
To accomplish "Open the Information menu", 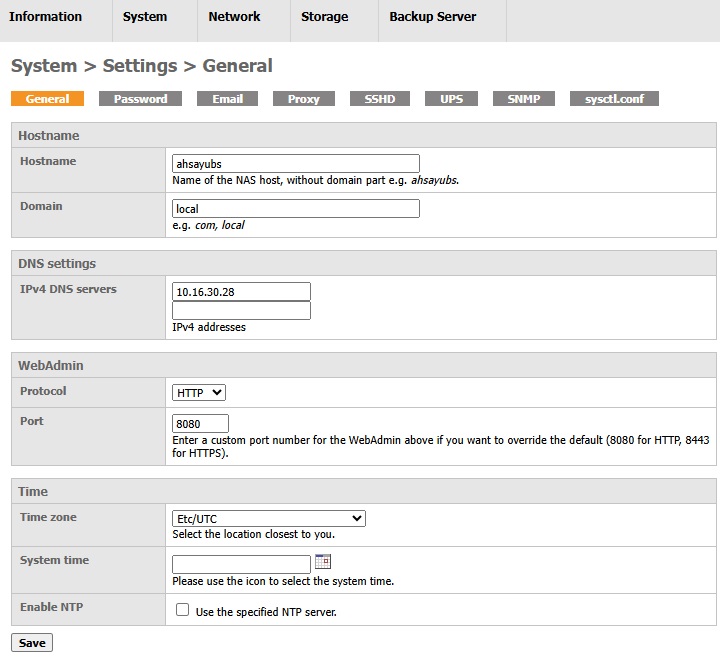I will (46, 17).
